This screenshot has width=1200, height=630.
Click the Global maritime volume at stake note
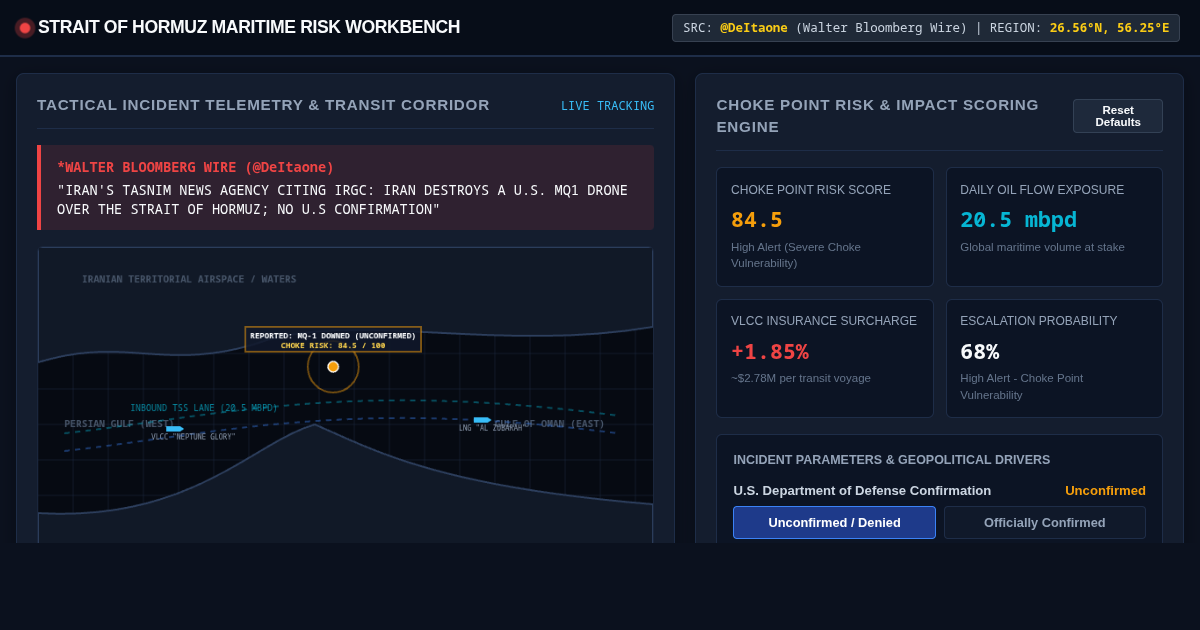pos(1042,247)
